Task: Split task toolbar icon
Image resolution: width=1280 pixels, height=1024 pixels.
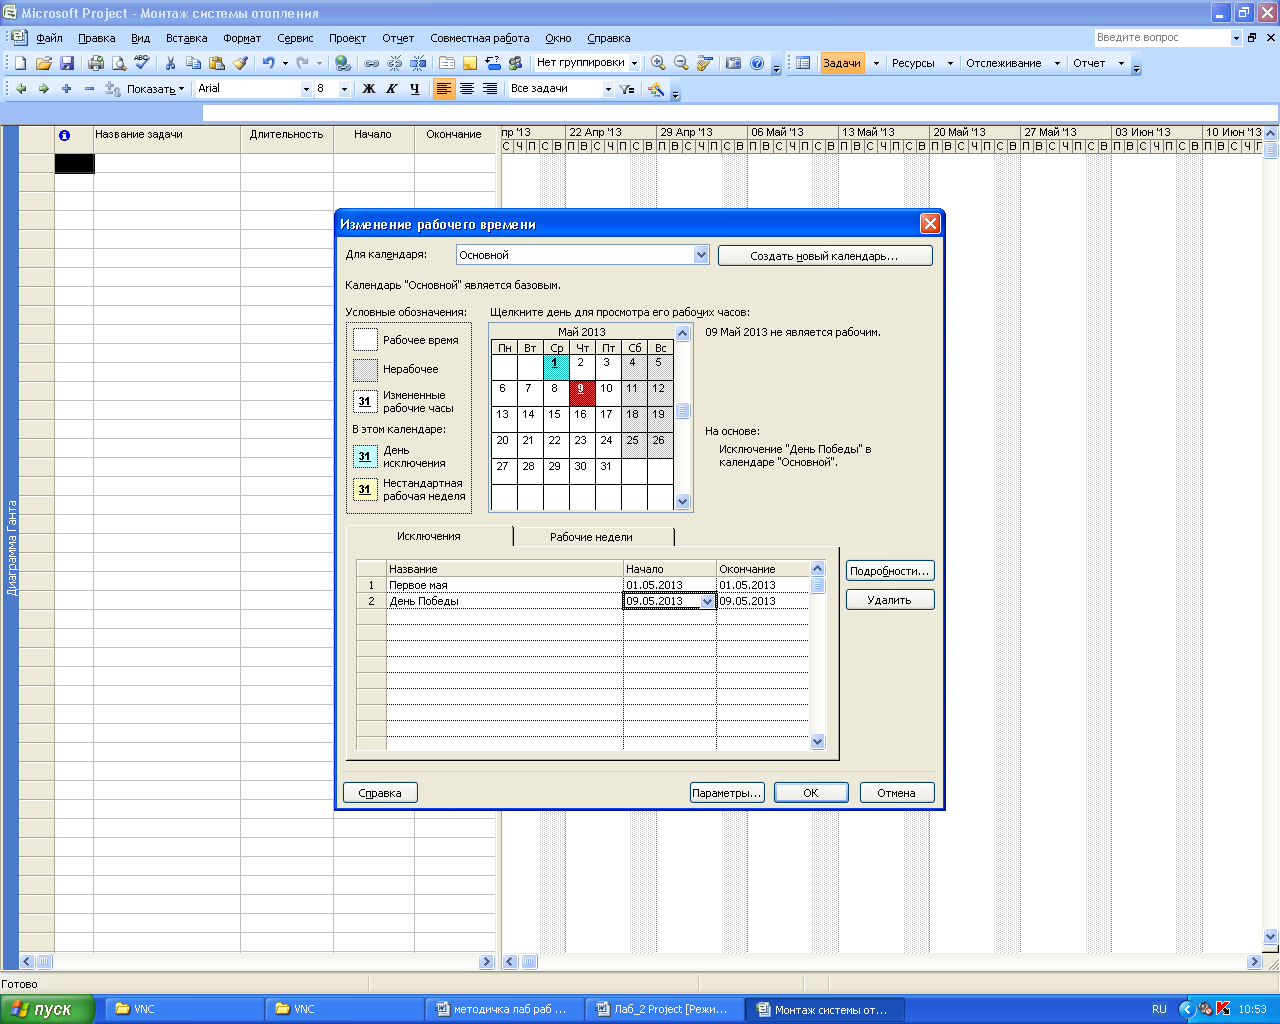Action: click(x=418, y=63)
